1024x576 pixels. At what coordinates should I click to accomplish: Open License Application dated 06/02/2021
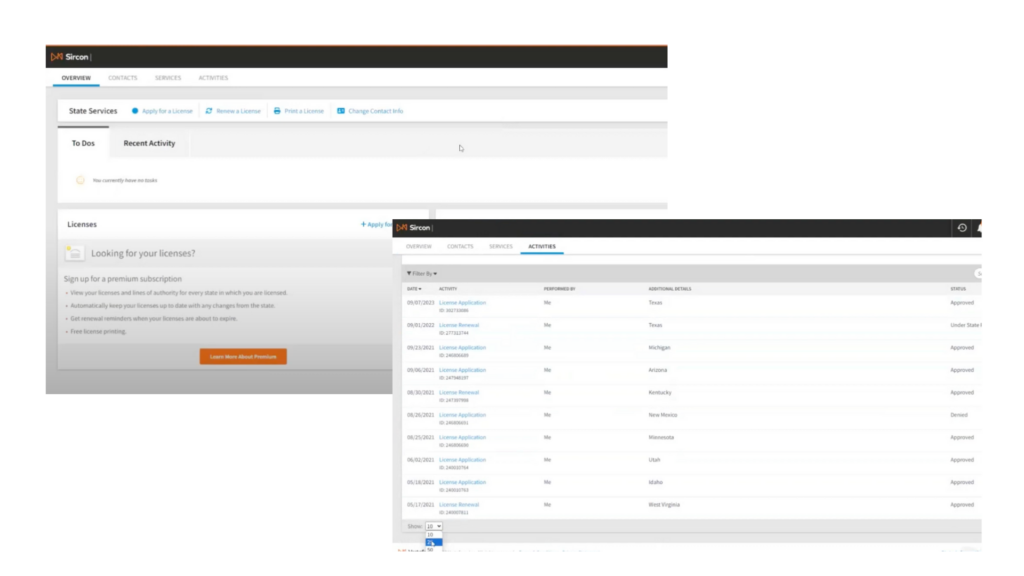pos(462,460)
